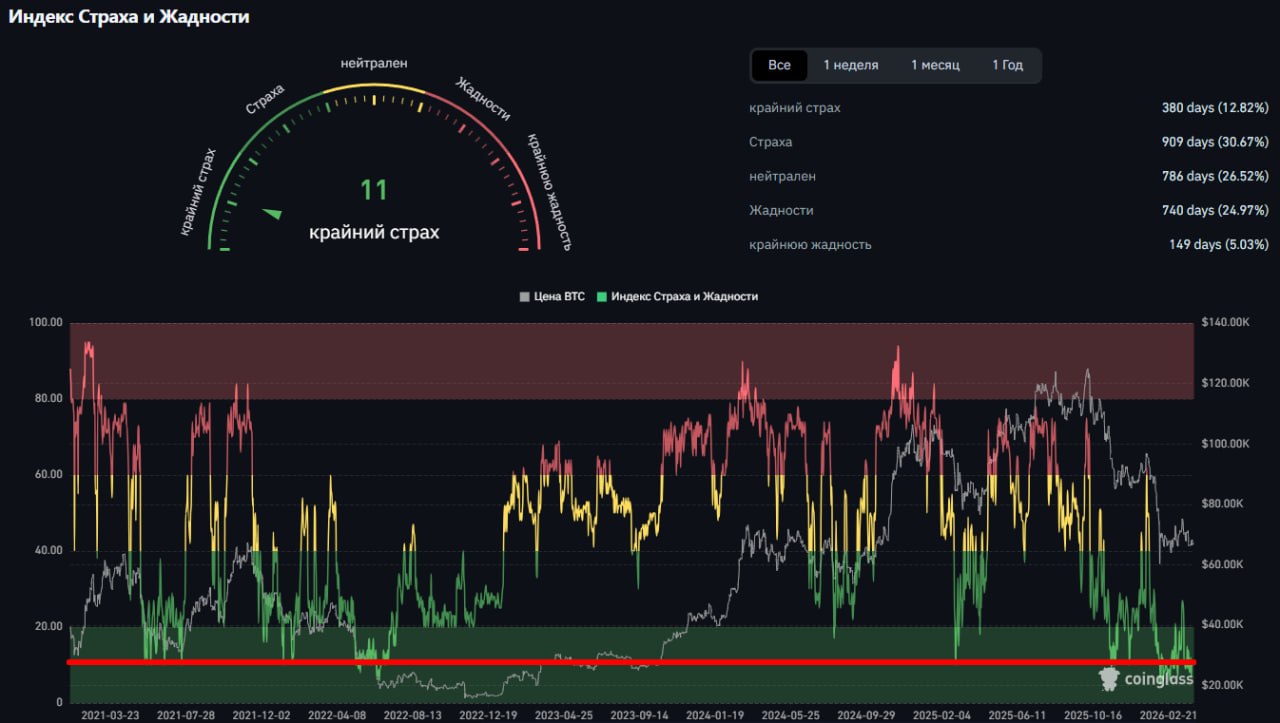The image size is (1280, 723).
Task: Click the "нейтрален" label above the gauge
Action: (x=374, y=63)
